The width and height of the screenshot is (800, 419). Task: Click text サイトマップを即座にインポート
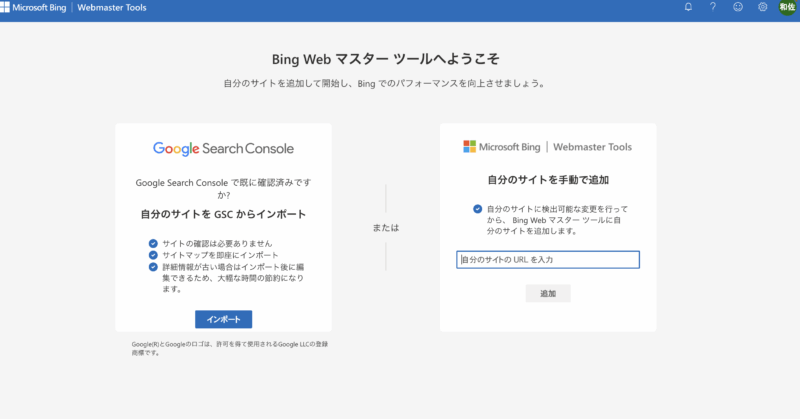tap(220, 255)
